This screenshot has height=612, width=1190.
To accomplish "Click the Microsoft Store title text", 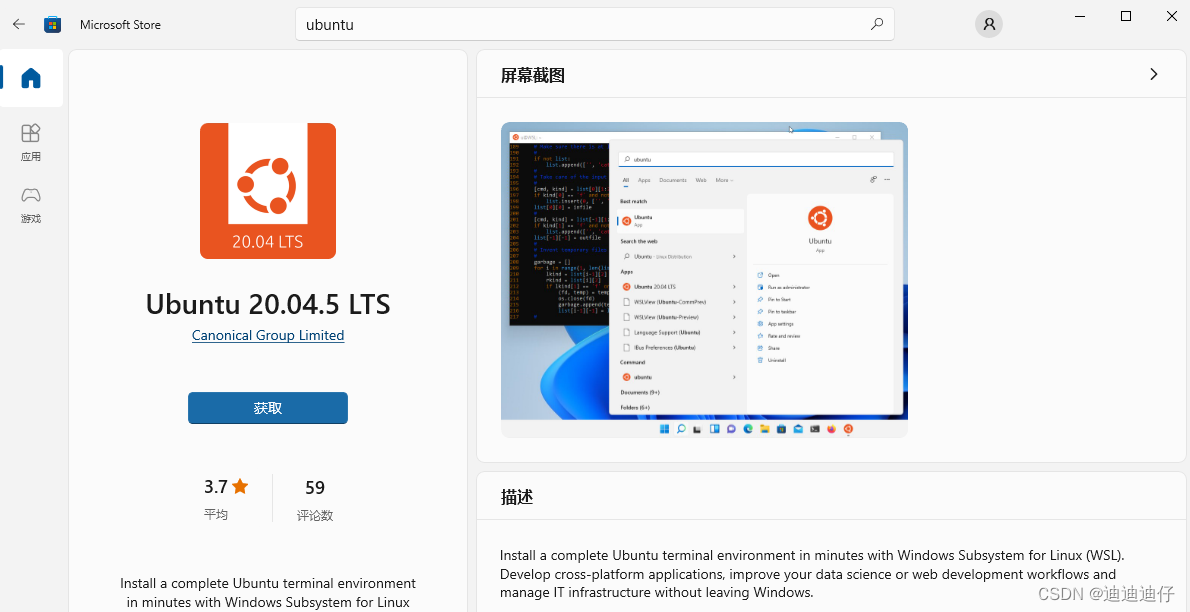I will (x=120, y=25).
